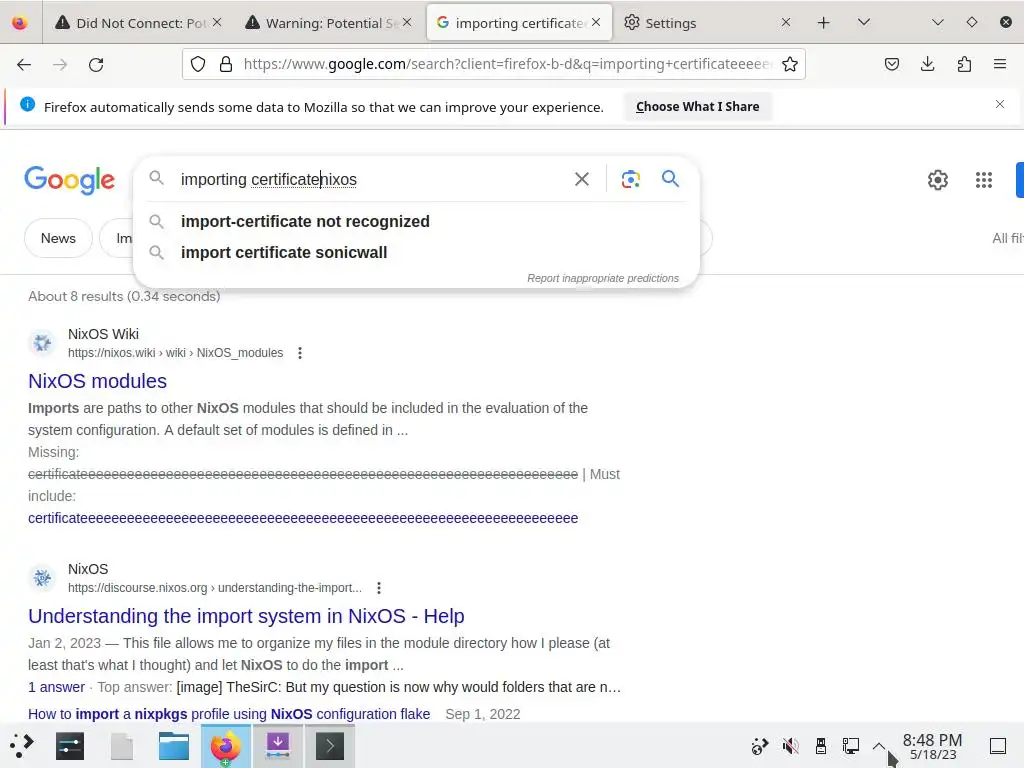1024x768 pixels.
Task: Open the Google apps grid
Action: [x=984, y=180]
